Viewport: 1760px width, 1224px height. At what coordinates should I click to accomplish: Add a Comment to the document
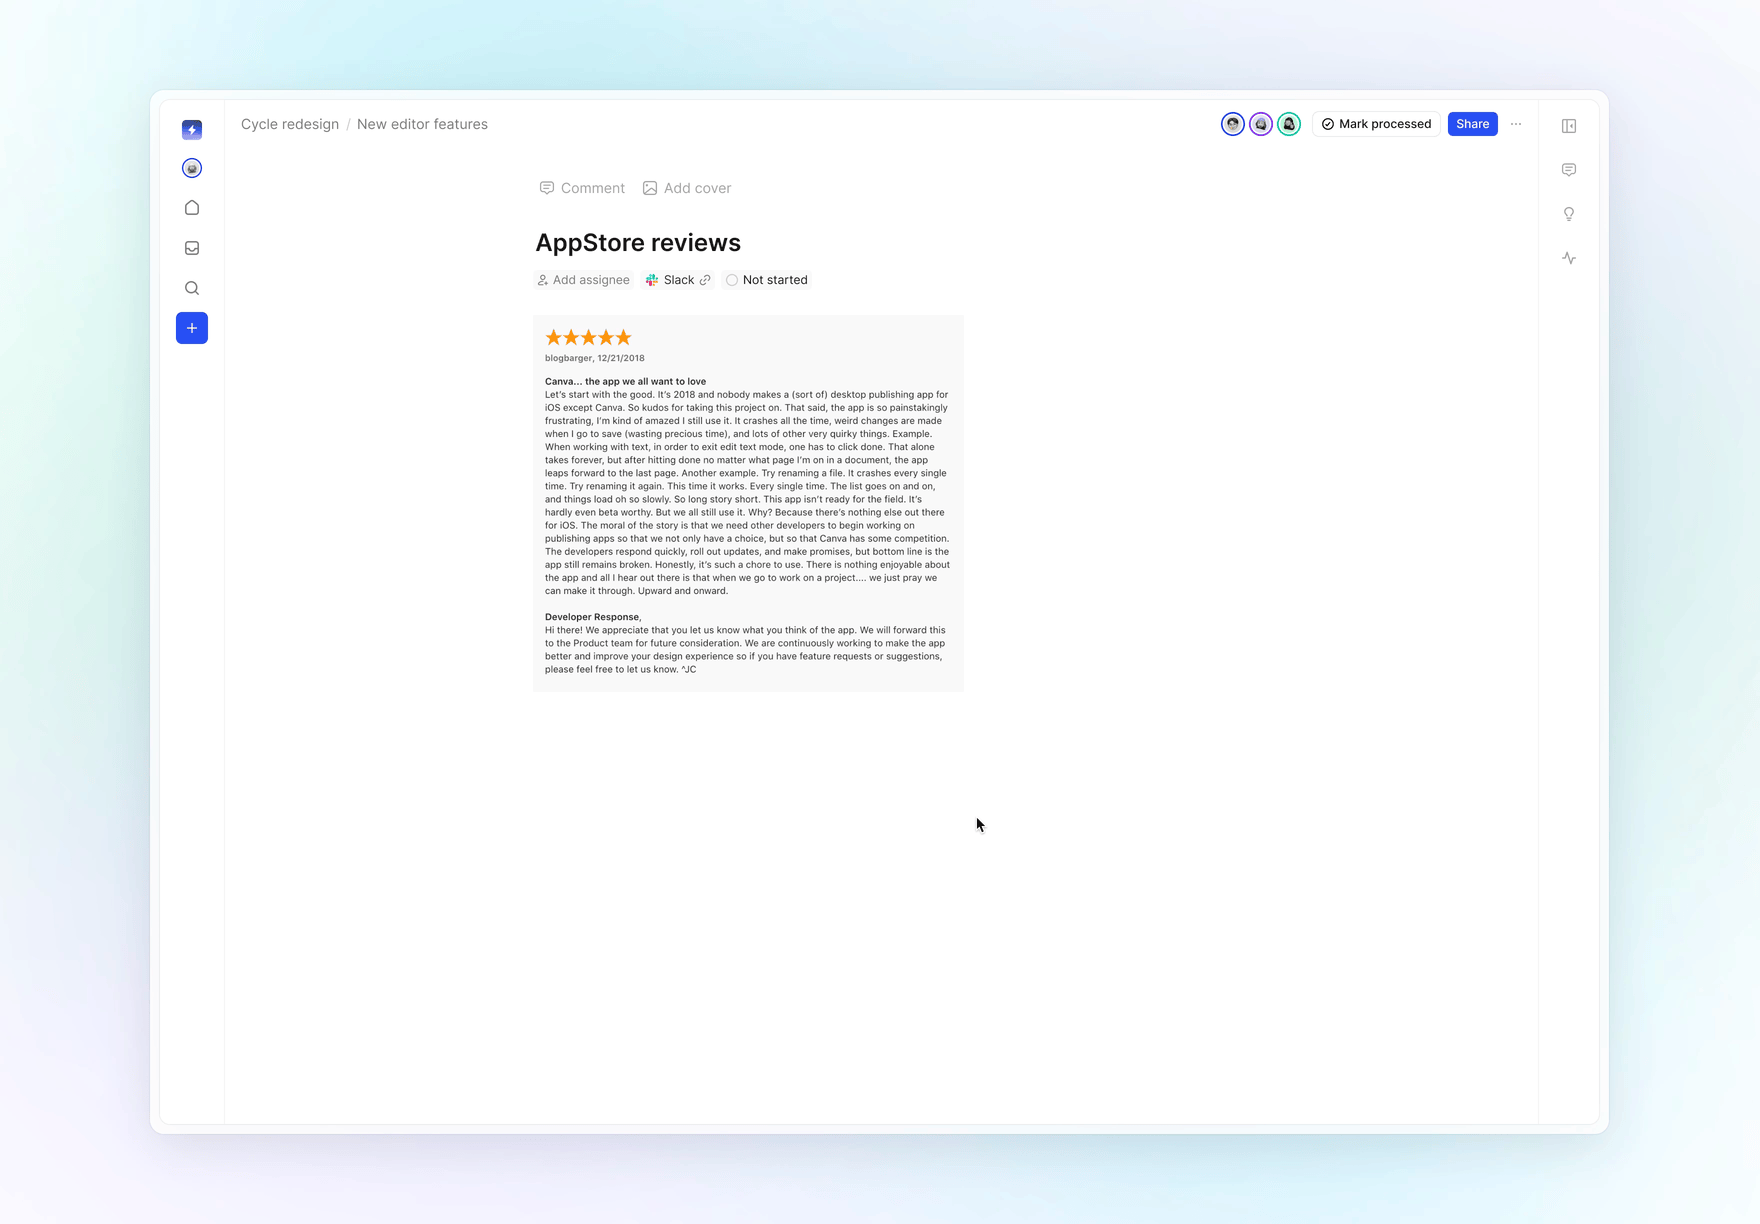582,188
